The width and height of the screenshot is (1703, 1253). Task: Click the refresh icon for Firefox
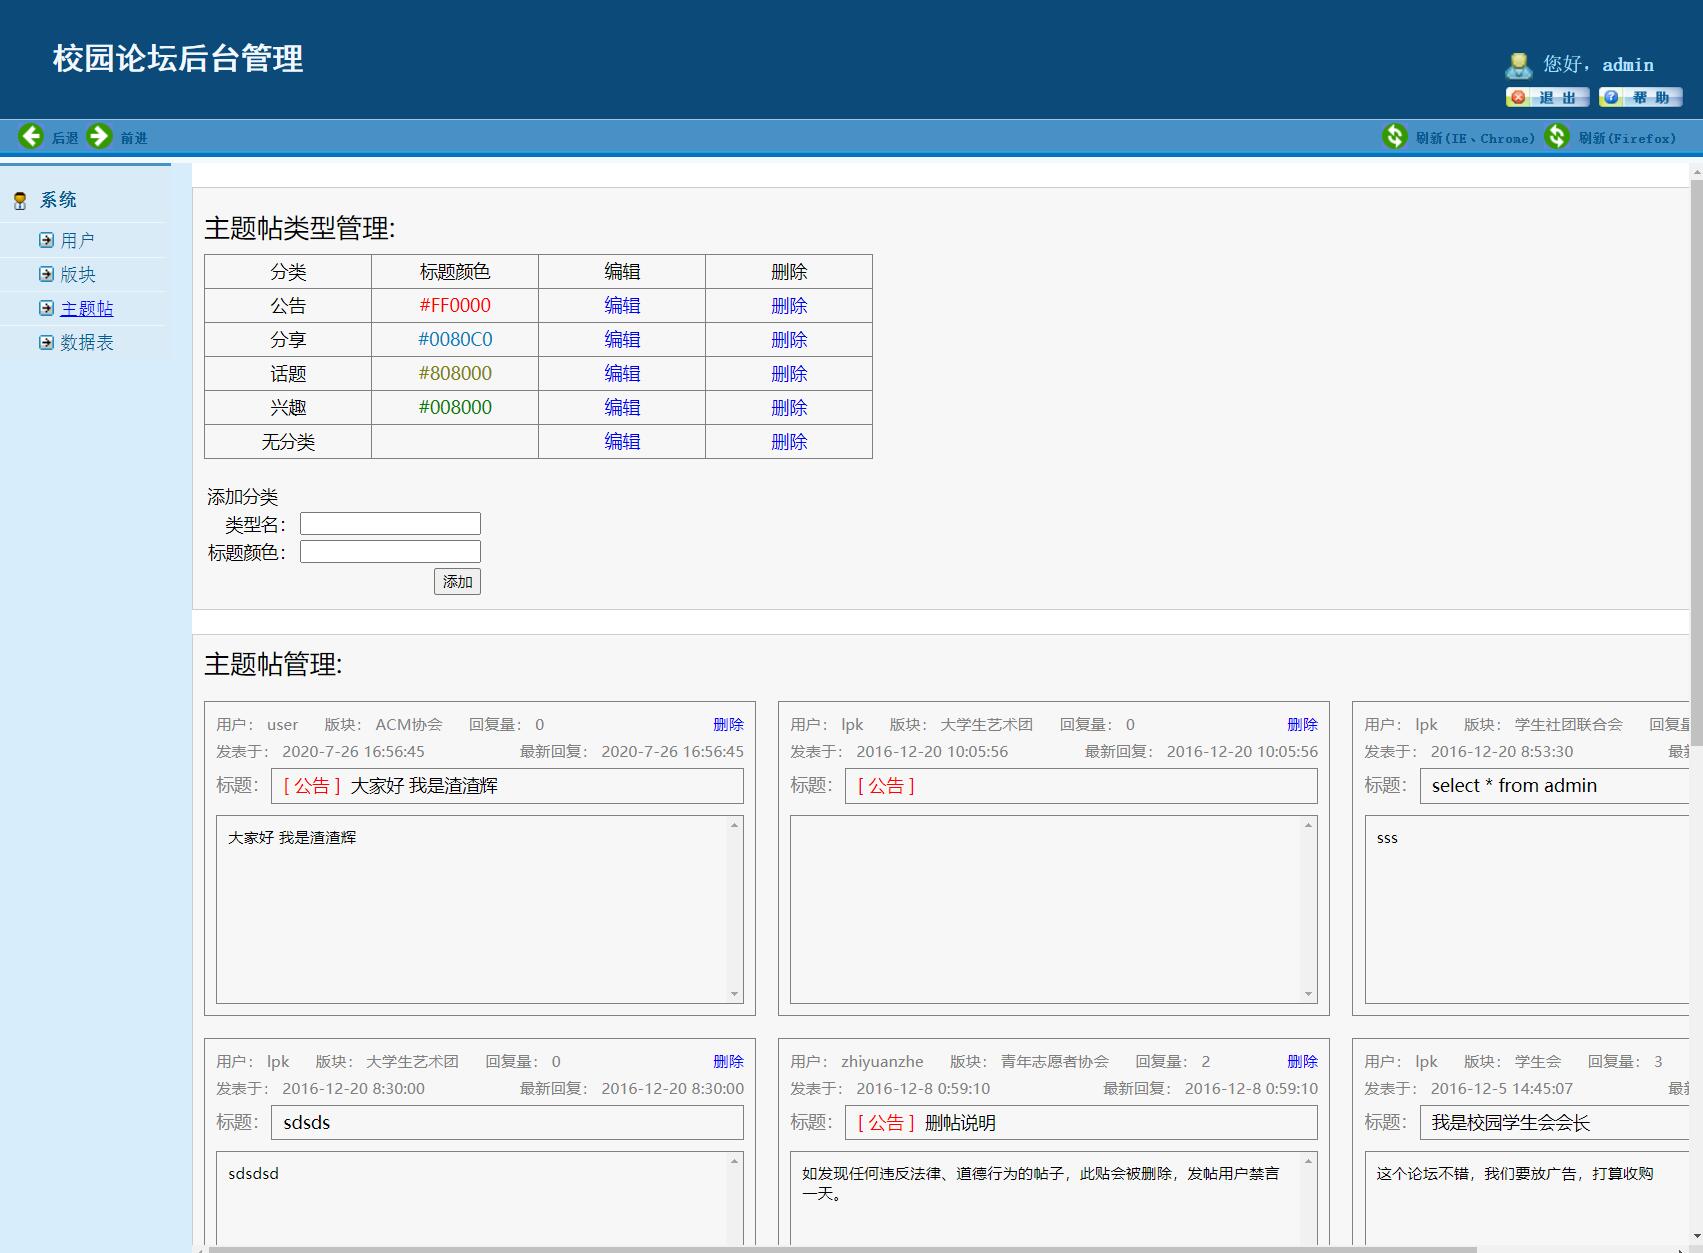point(1556,136)
